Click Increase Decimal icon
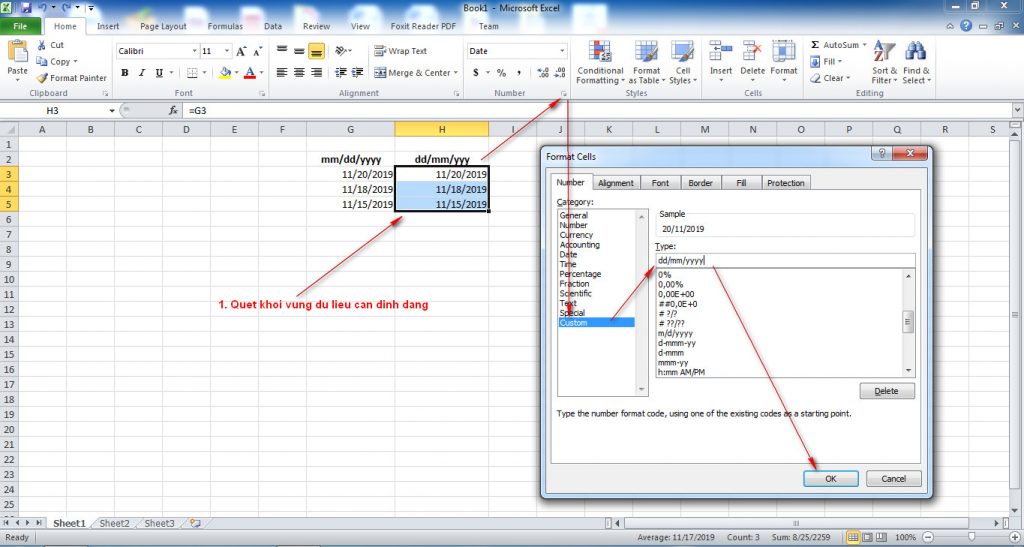The height and width of the screenshot is (547, 1024). tap(543, 72)
